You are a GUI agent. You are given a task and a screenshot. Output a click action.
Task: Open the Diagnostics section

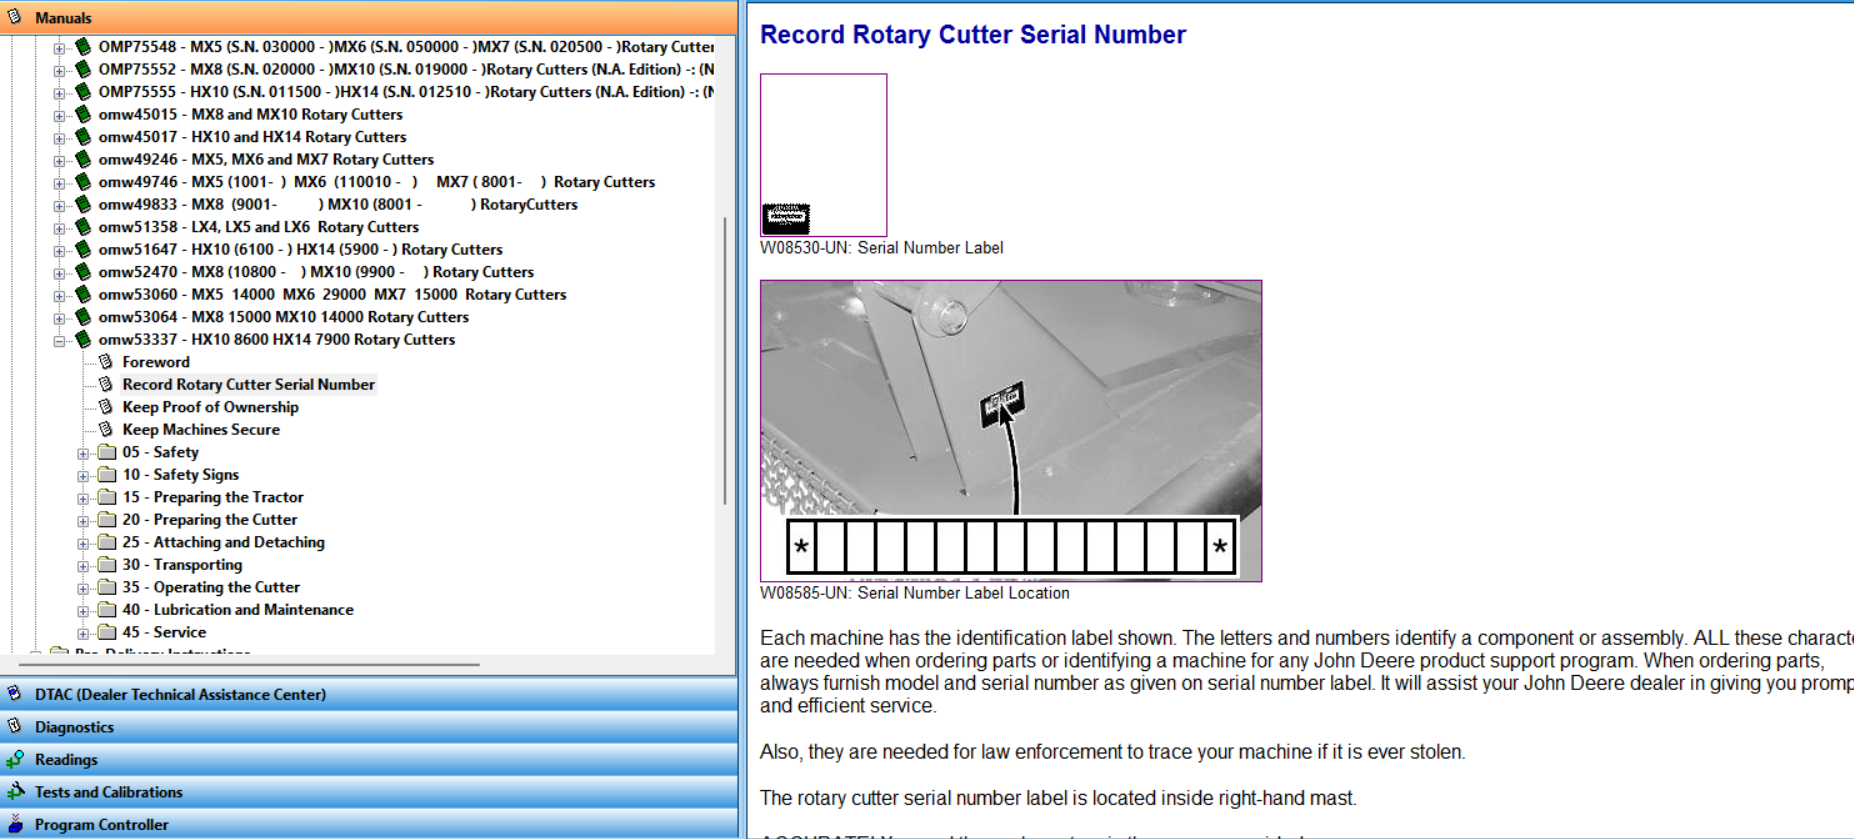click(x=368, y=727)
